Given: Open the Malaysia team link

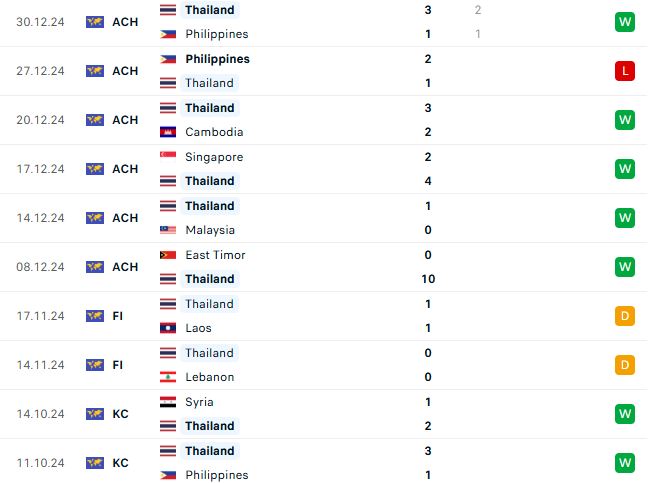Looking at the screenshot, I should click(x=210, y=230).
